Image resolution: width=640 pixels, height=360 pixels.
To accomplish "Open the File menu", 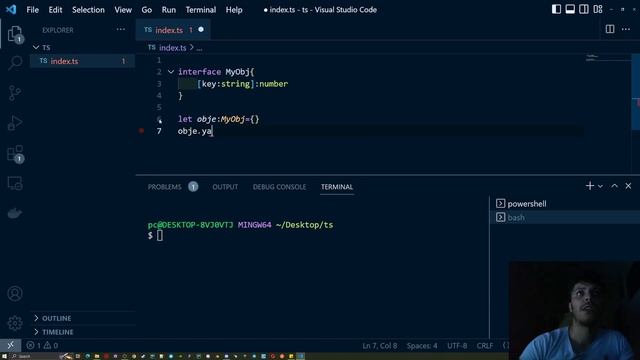I will [32, 9].
